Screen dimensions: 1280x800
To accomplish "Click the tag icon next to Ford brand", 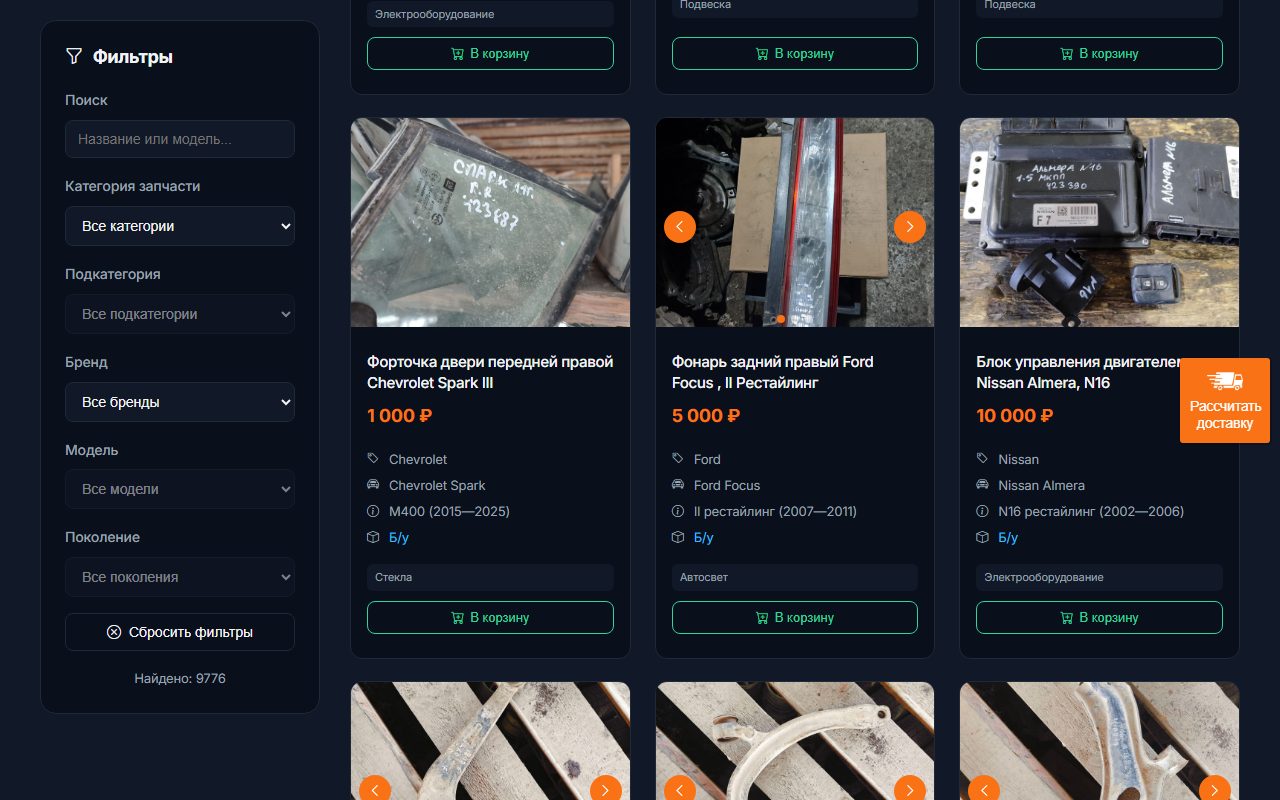I will [x=678, y=459].
